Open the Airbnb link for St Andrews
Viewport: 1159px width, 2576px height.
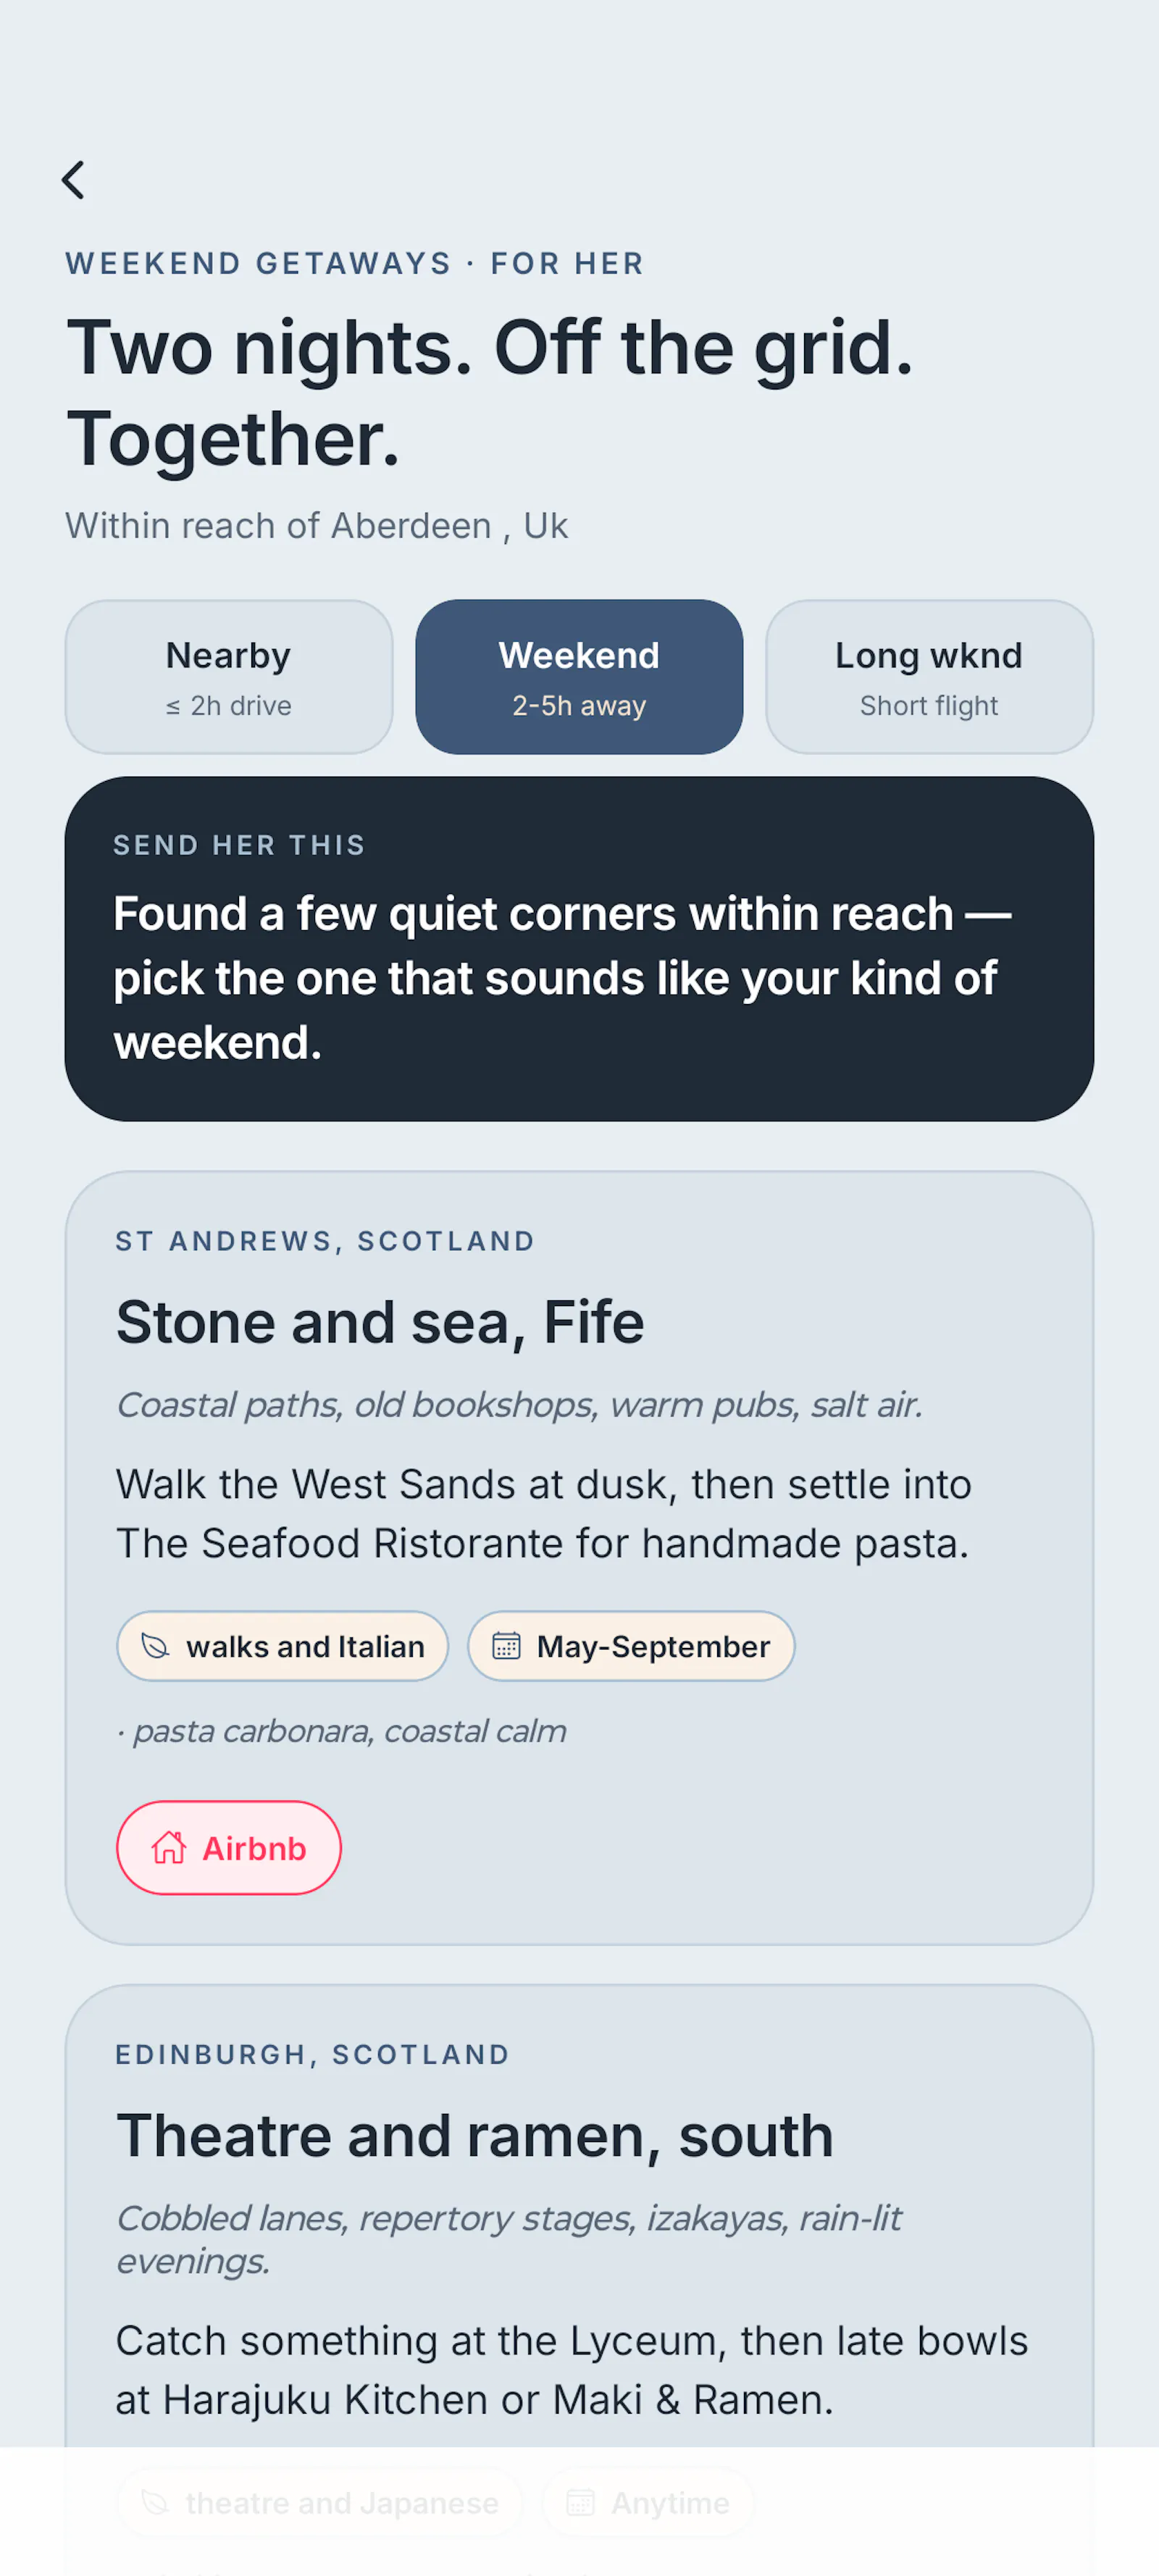(229, 1847)
